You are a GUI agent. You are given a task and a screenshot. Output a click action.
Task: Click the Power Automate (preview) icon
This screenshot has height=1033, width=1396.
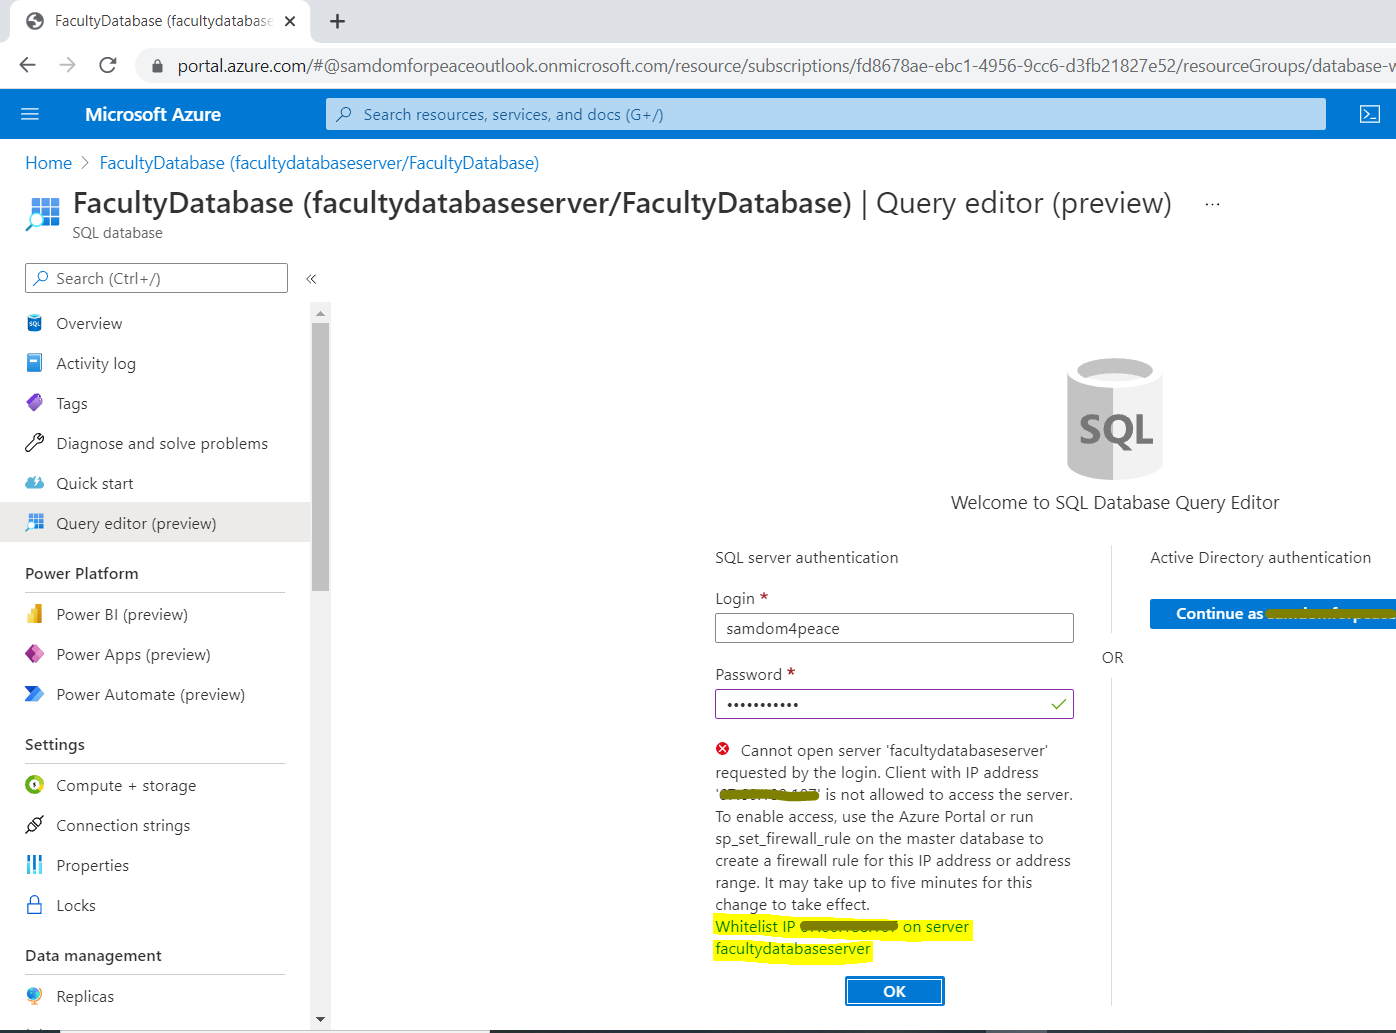[35, 694]
